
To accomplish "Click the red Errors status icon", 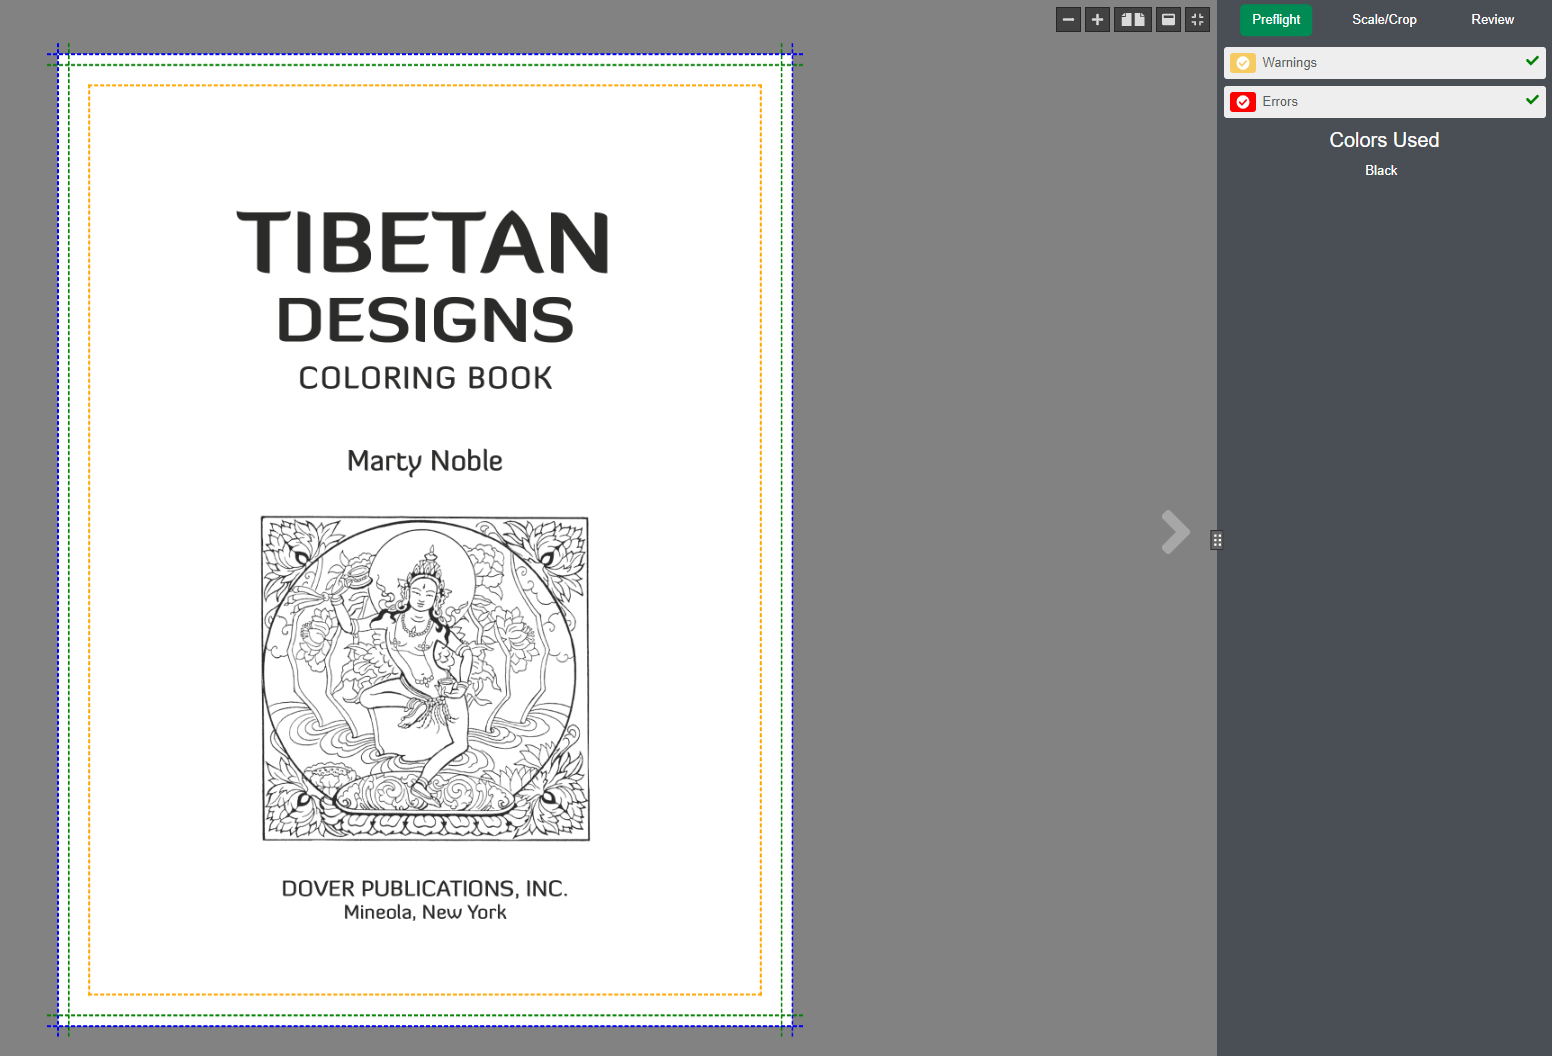I will [x=1243, y=102].
